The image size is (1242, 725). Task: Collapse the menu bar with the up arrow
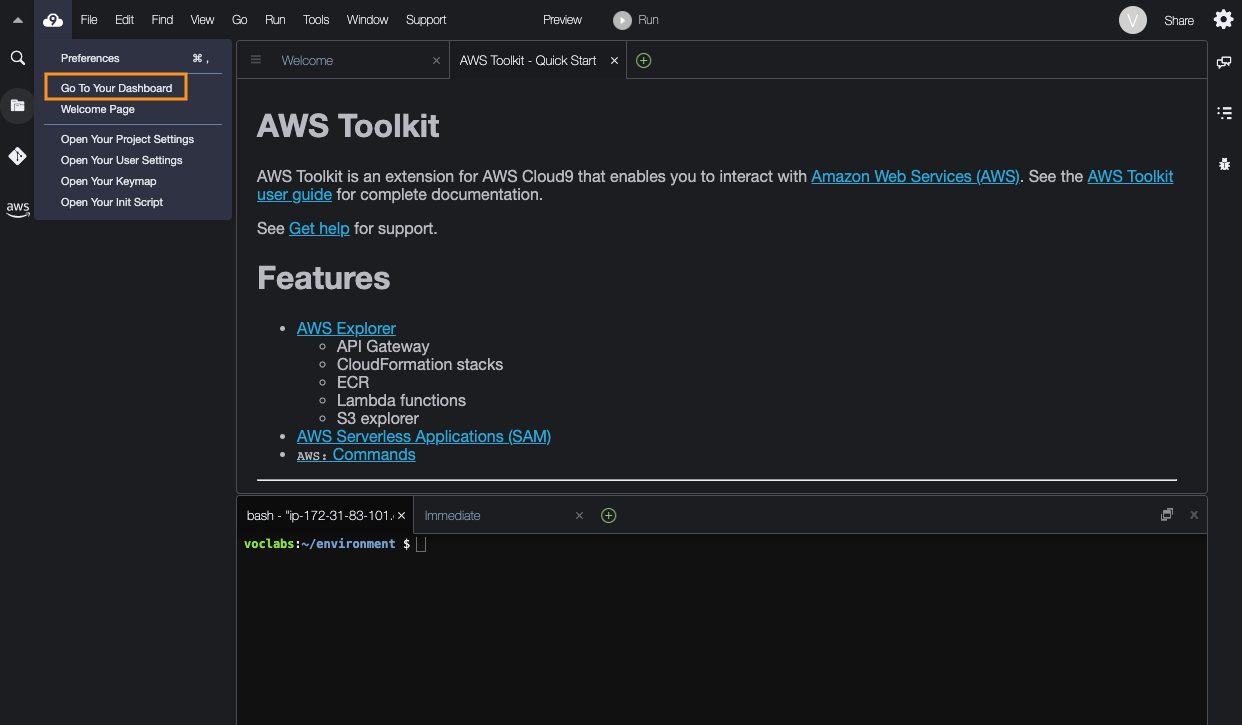(x=17, y=20)
